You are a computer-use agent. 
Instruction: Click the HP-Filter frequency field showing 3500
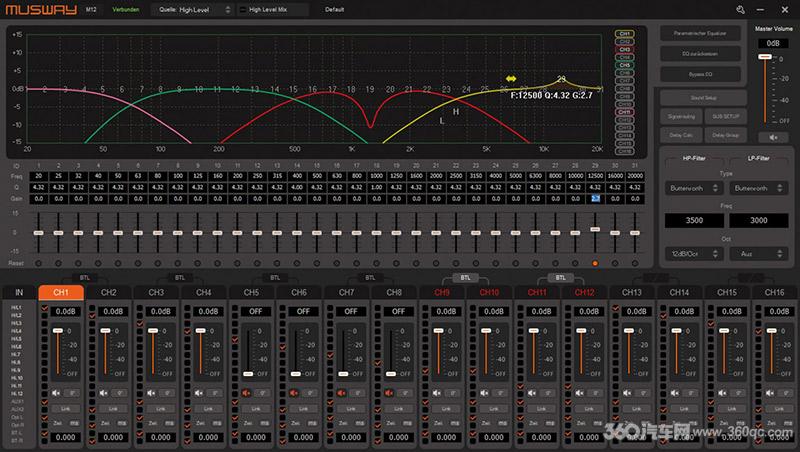[x=694, y=220]
